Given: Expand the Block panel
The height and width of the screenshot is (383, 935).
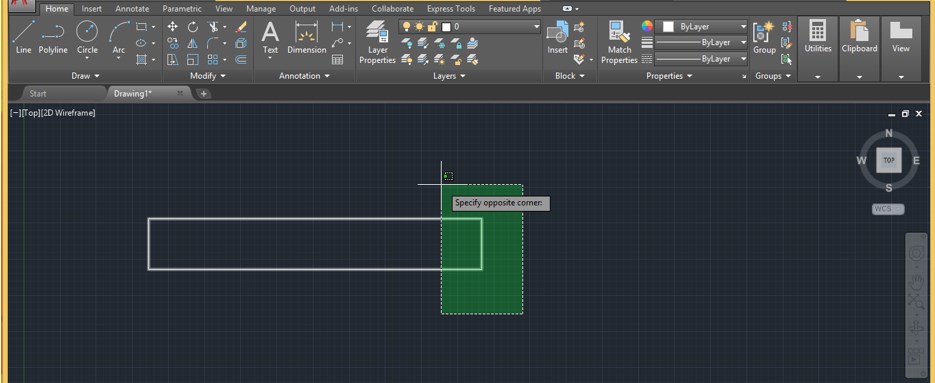Looking at the screenshot, I should point(569,76).
